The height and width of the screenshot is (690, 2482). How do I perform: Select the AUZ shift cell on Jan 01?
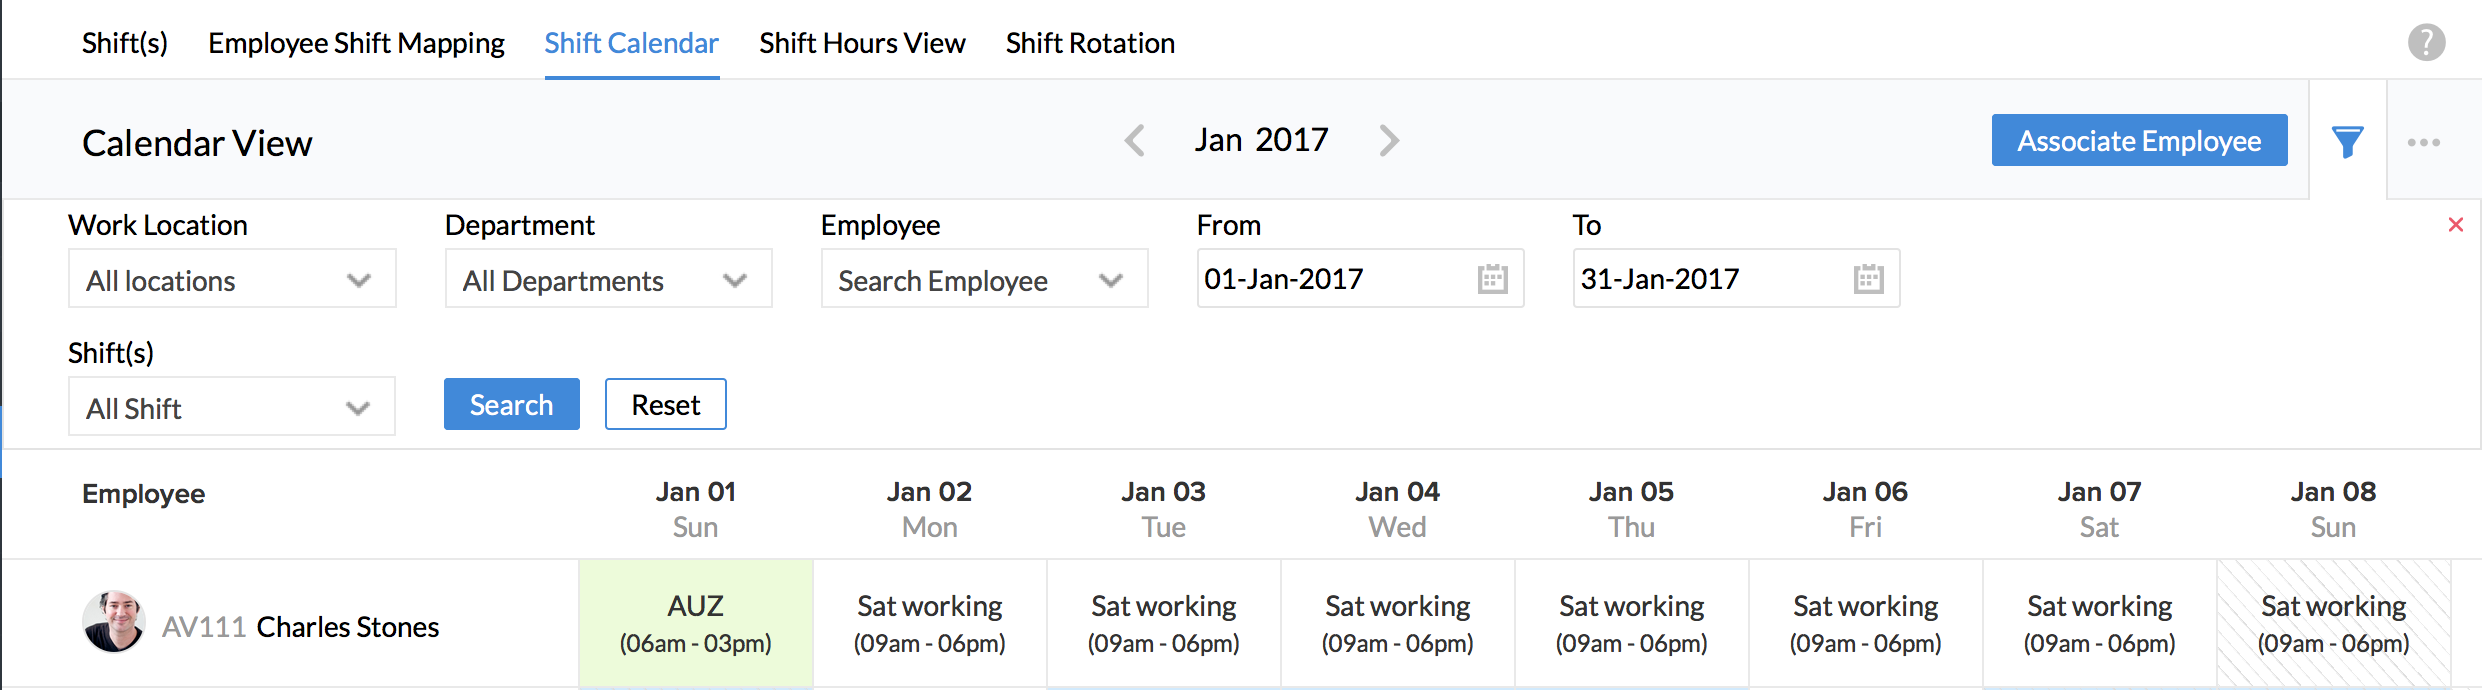(696, 623)
